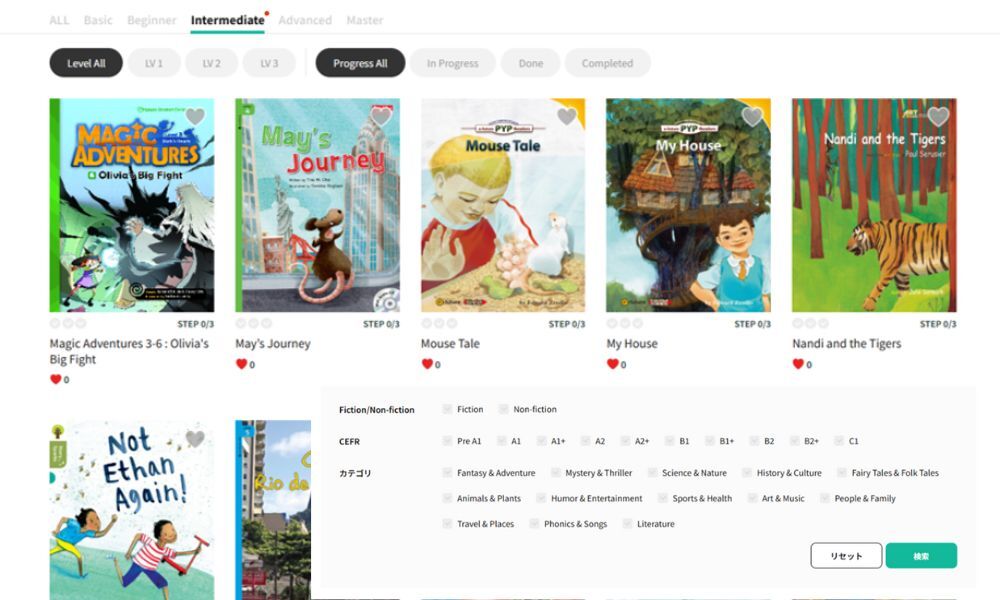This screenshot has width=1000, height=600.
Task: Check the Non-fiction filter
Action: tap(504, 409)
